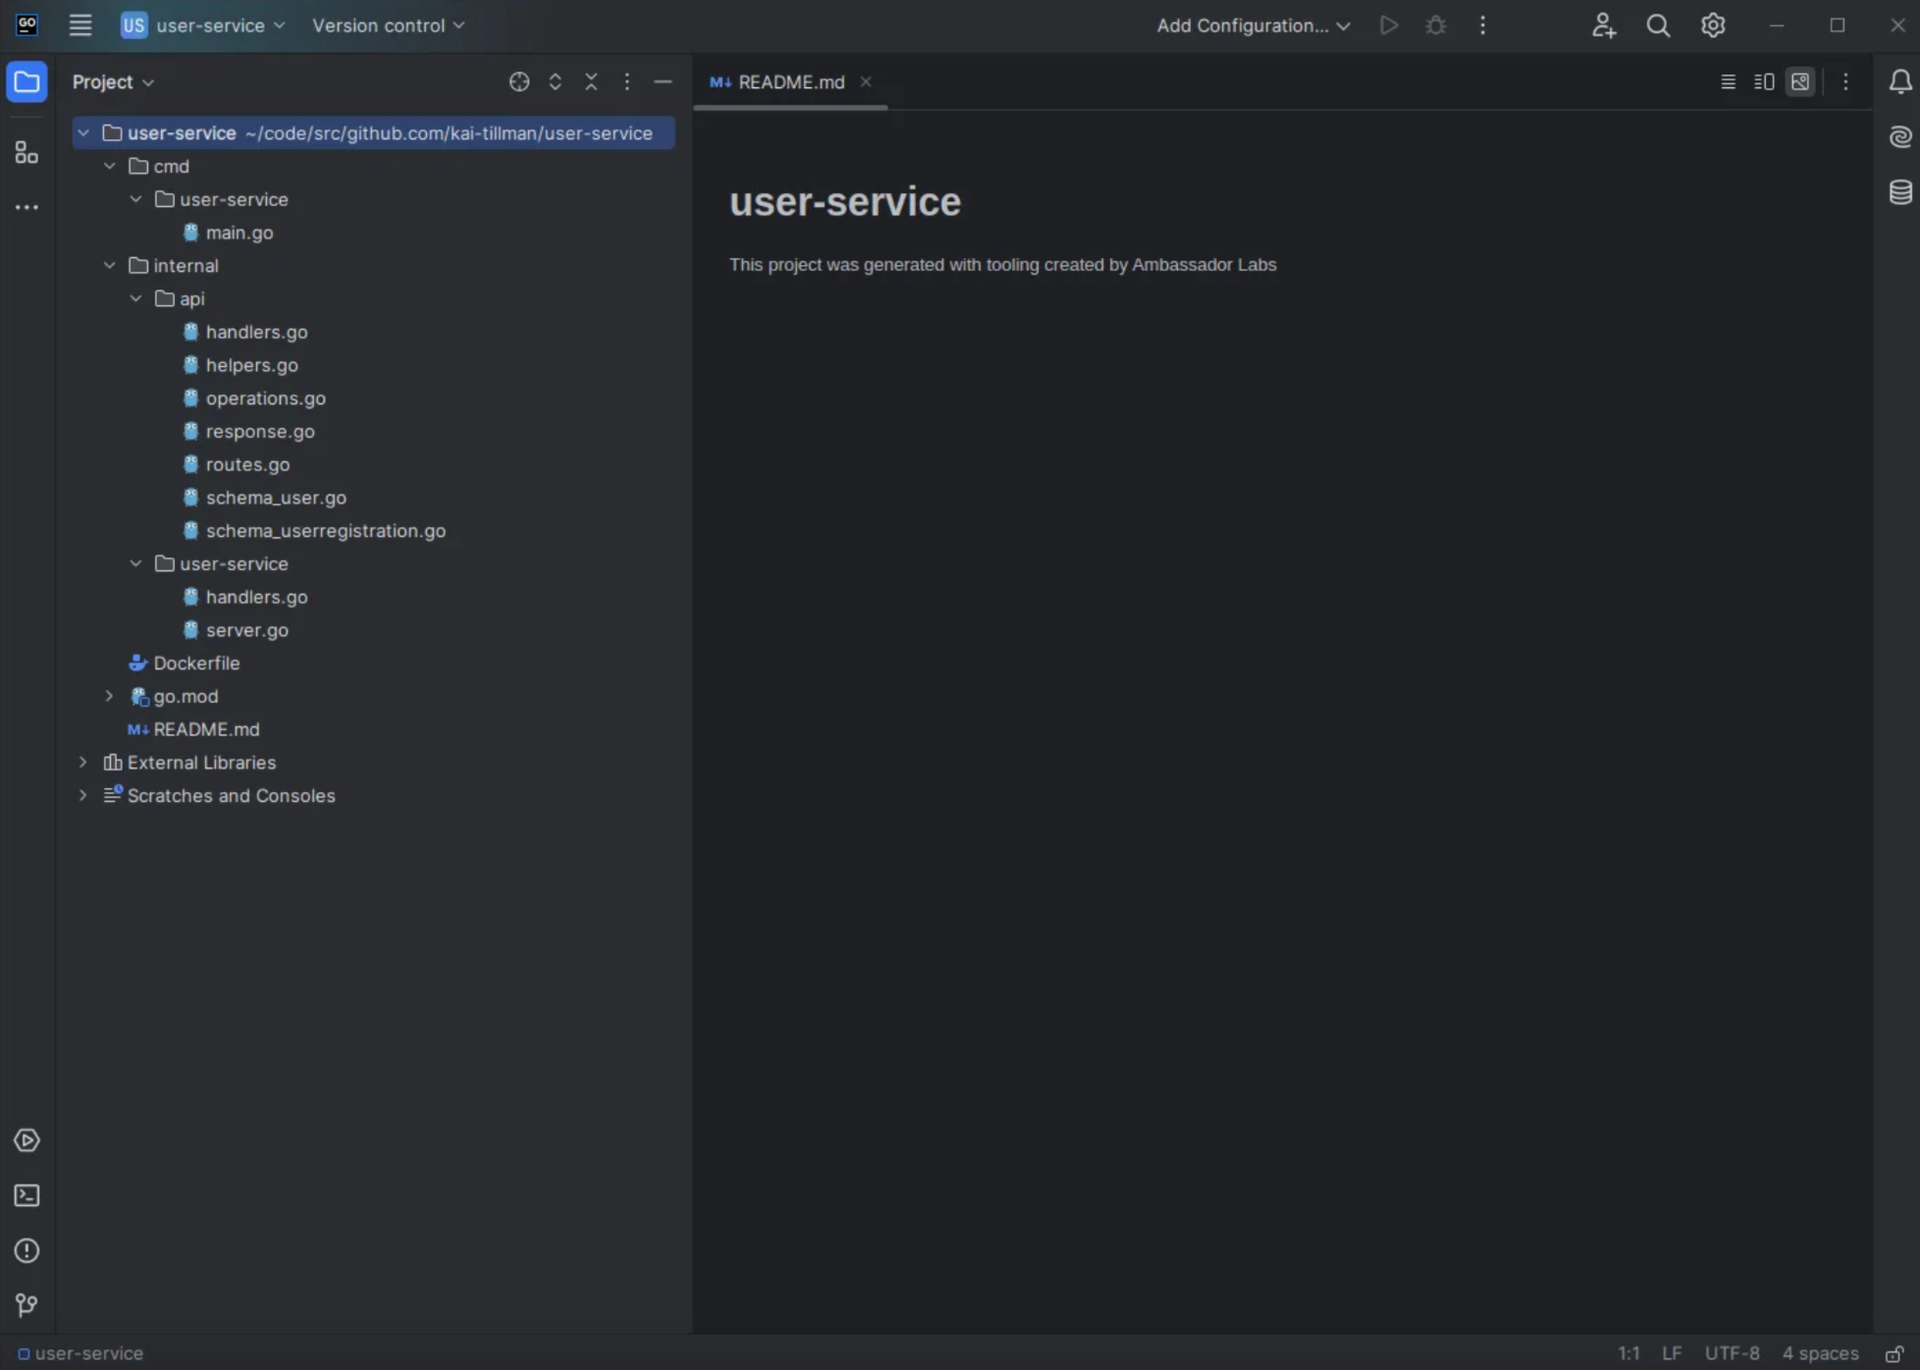Image resolution: width=1920 pixels, height=1370 pixels.
Task: Select the settings gear icon
Action: [1714, 25]
